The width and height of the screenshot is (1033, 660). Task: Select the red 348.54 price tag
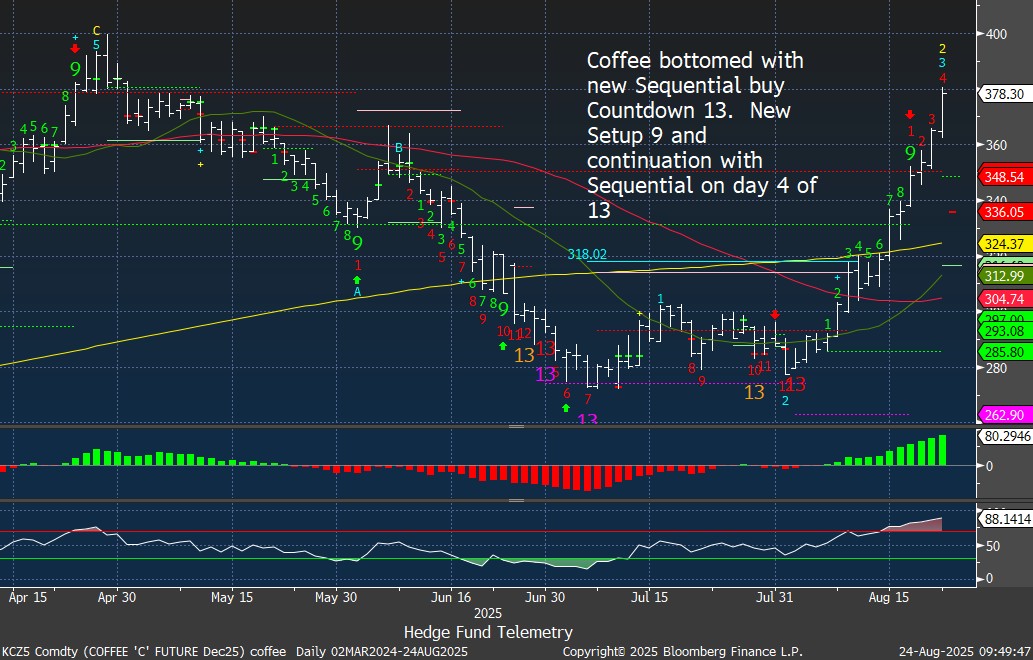[1003, 177]
